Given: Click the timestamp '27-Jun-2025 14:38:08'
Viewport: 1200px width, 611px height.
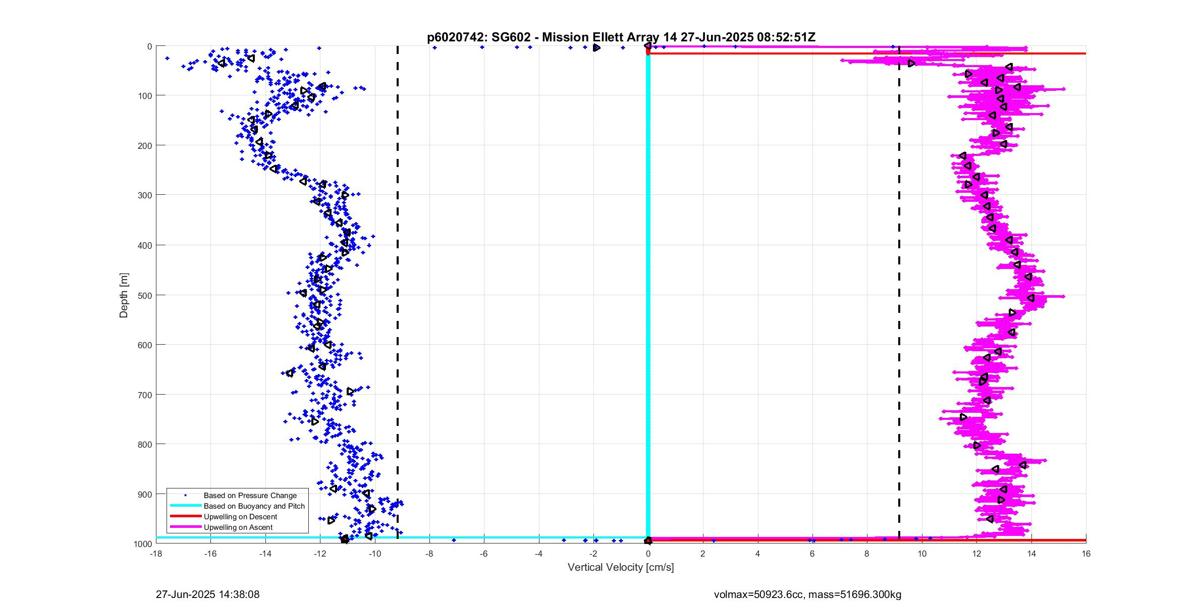Looking at the screenshot, I should click(208, 593).
